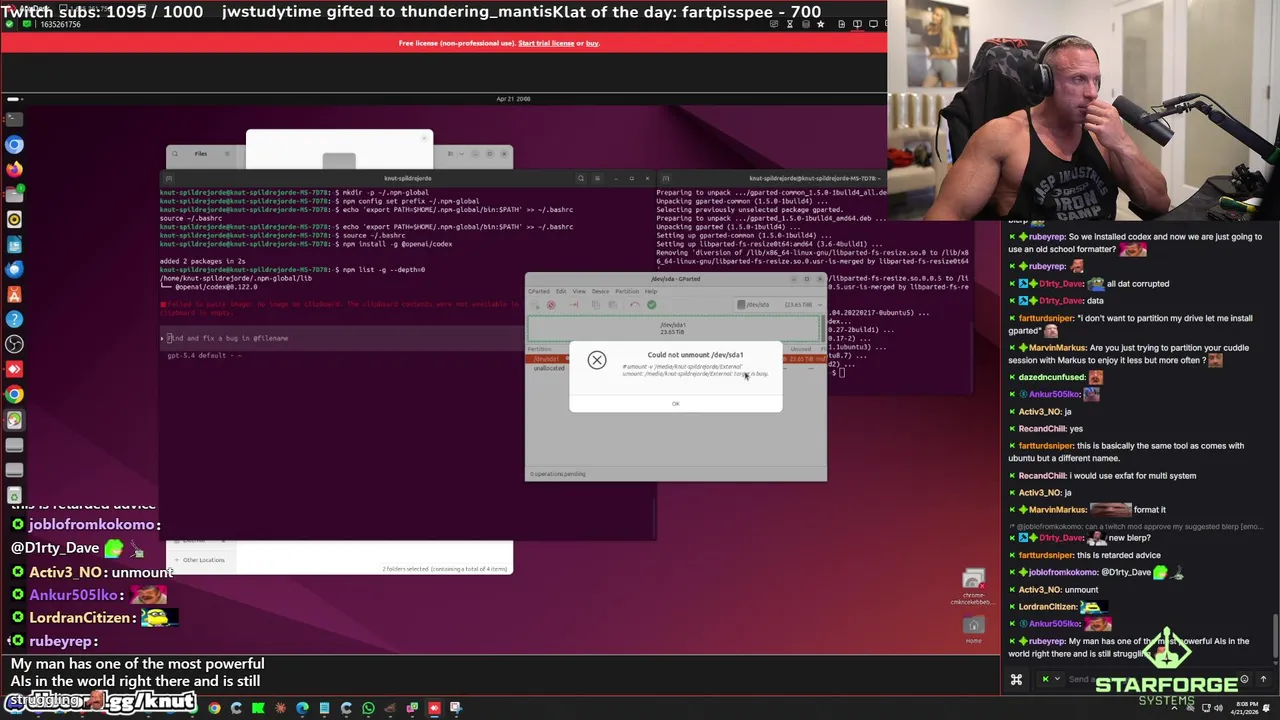Screen dimensions: 1280x720
Task: Click the clock date display in the Ubuntu top bar
Action: click(x=513, y=99)
